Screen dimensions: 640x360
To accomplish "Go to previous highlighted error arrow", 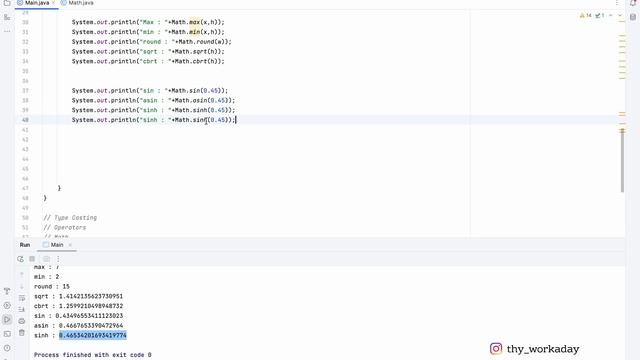I will [611, 16].
